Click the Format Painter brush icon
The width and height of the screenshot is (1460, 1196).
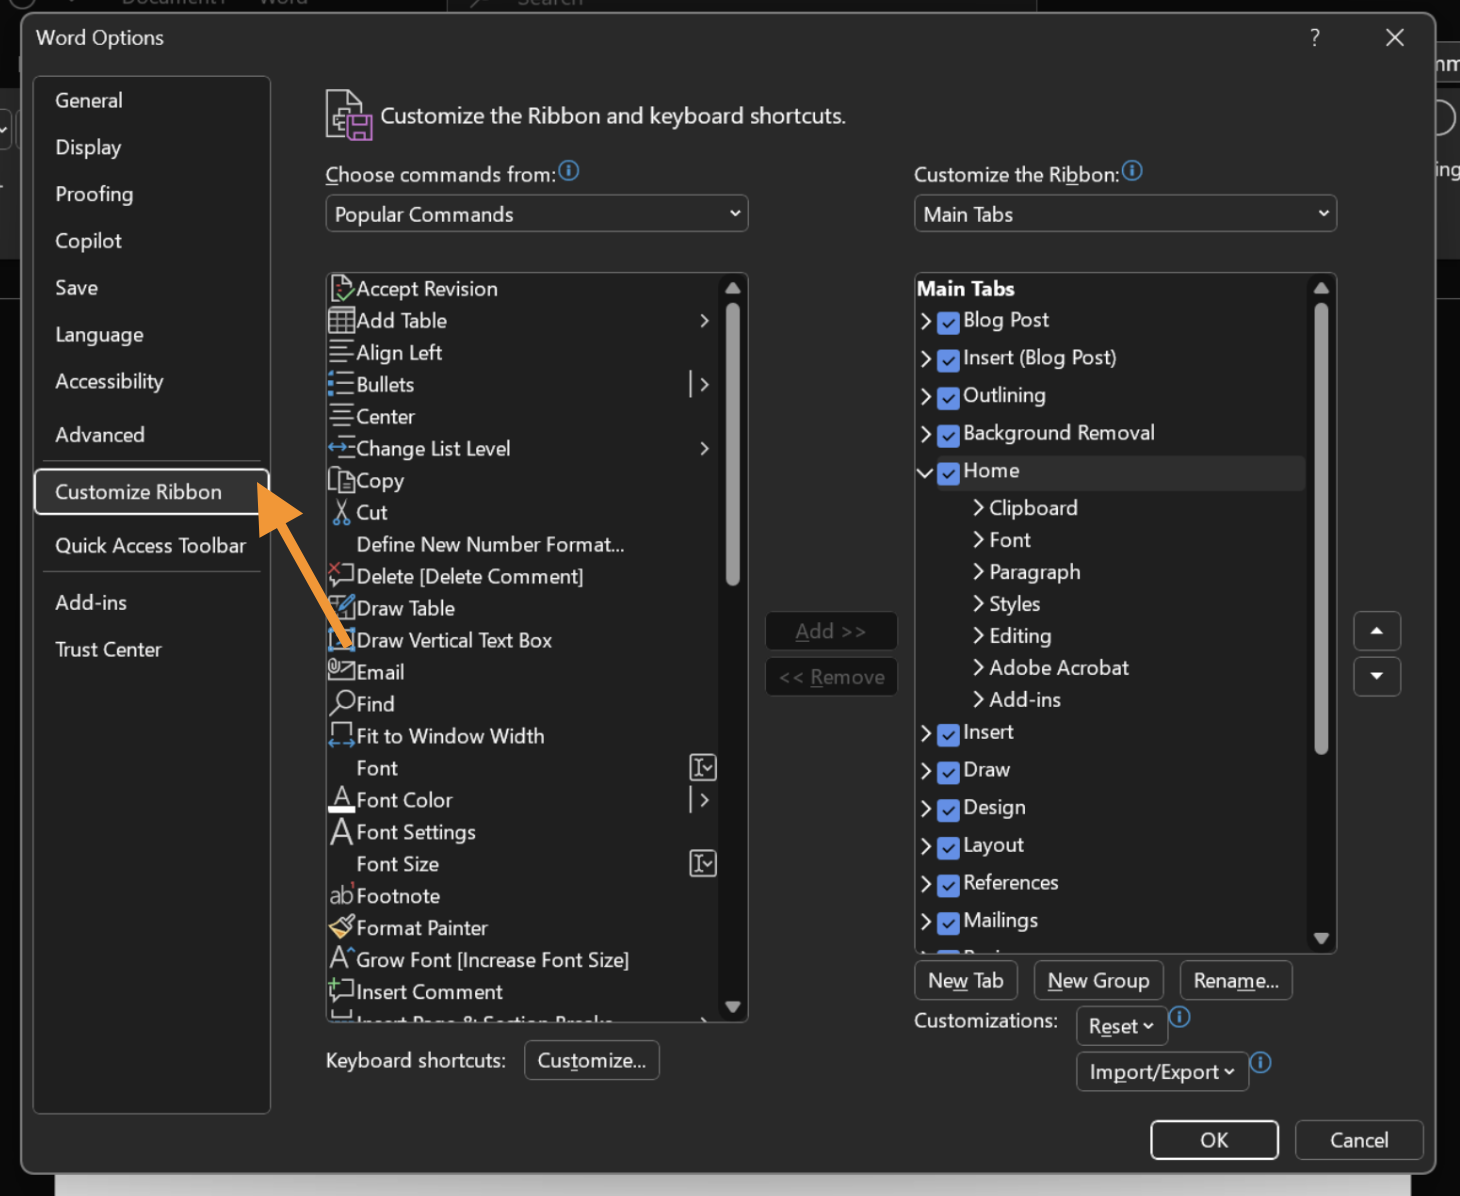[341, 927]
